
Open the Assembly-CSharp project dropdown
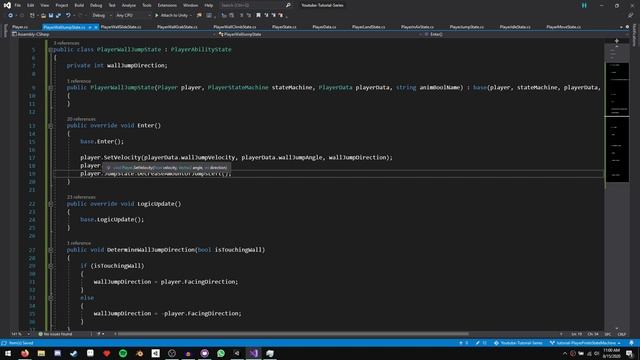click(x=113, y=34)
